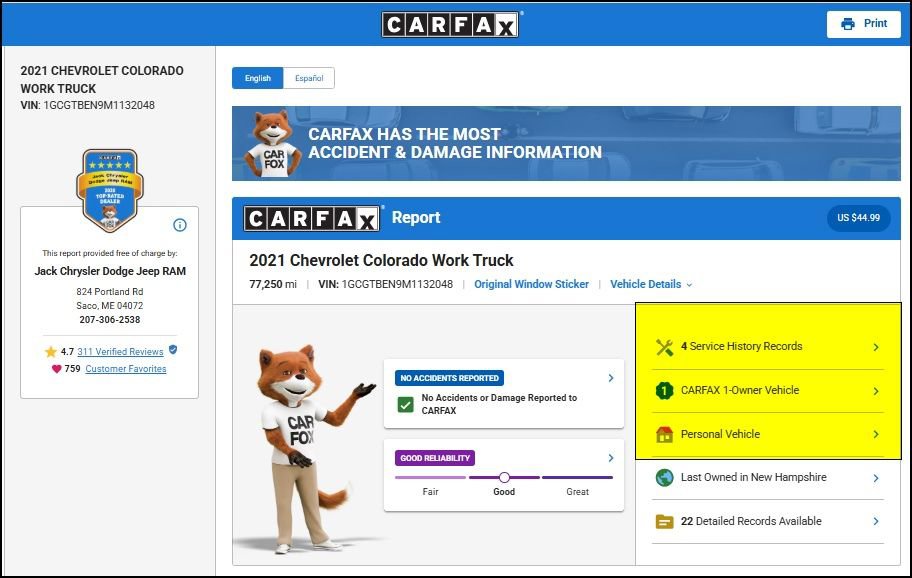Click the Great segment of the reliability scale
912x578 pixels.
tap(578, 477)
